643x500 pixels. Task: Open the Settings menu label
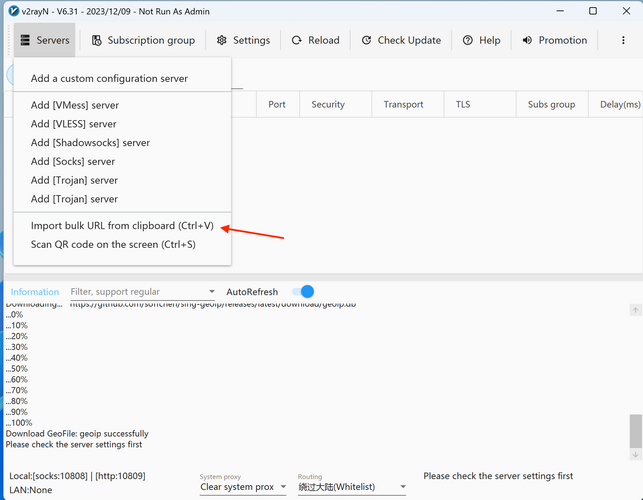251,40
